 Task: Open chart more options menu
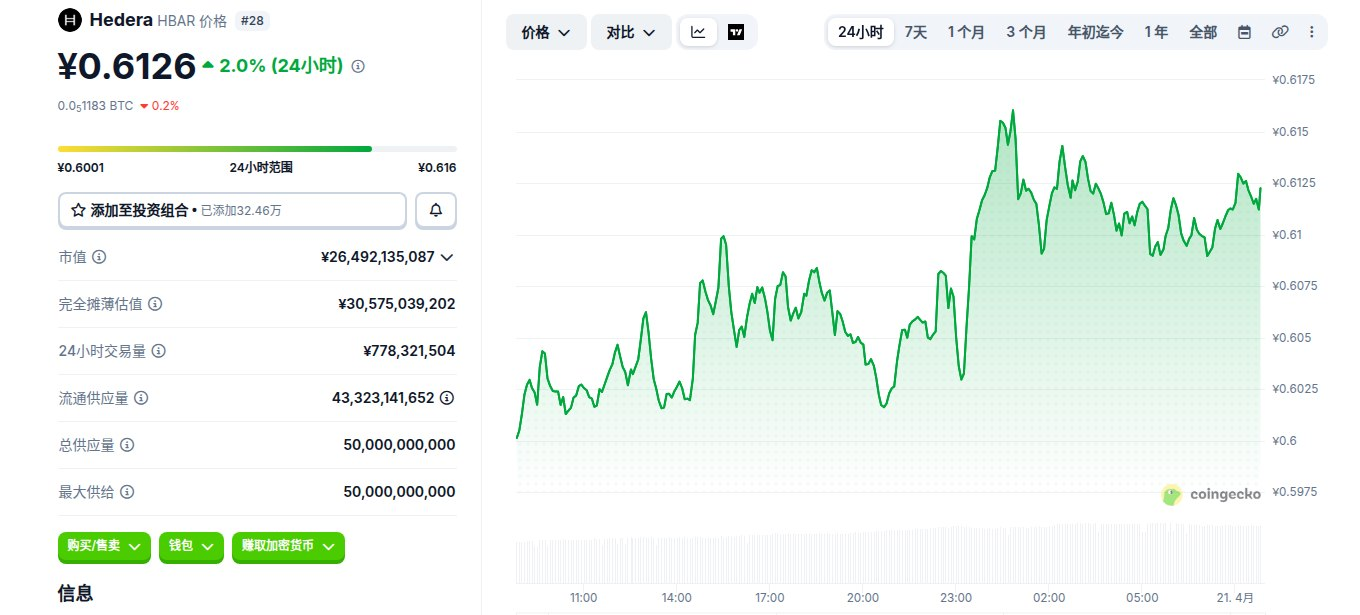1312,32
